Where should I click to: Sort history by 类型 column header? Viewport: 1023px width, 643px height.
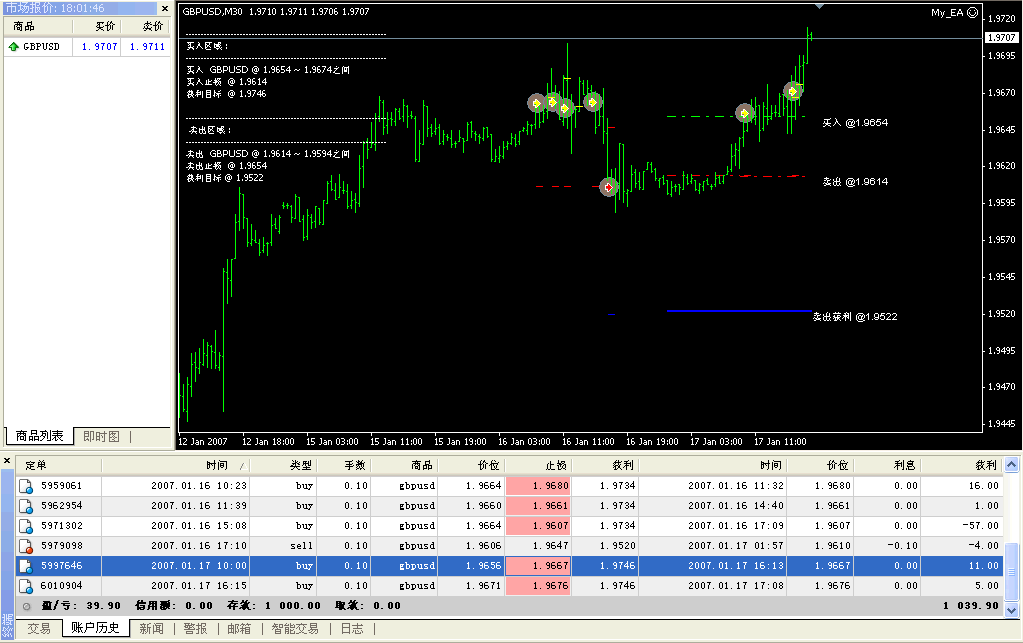click(282, 466)
